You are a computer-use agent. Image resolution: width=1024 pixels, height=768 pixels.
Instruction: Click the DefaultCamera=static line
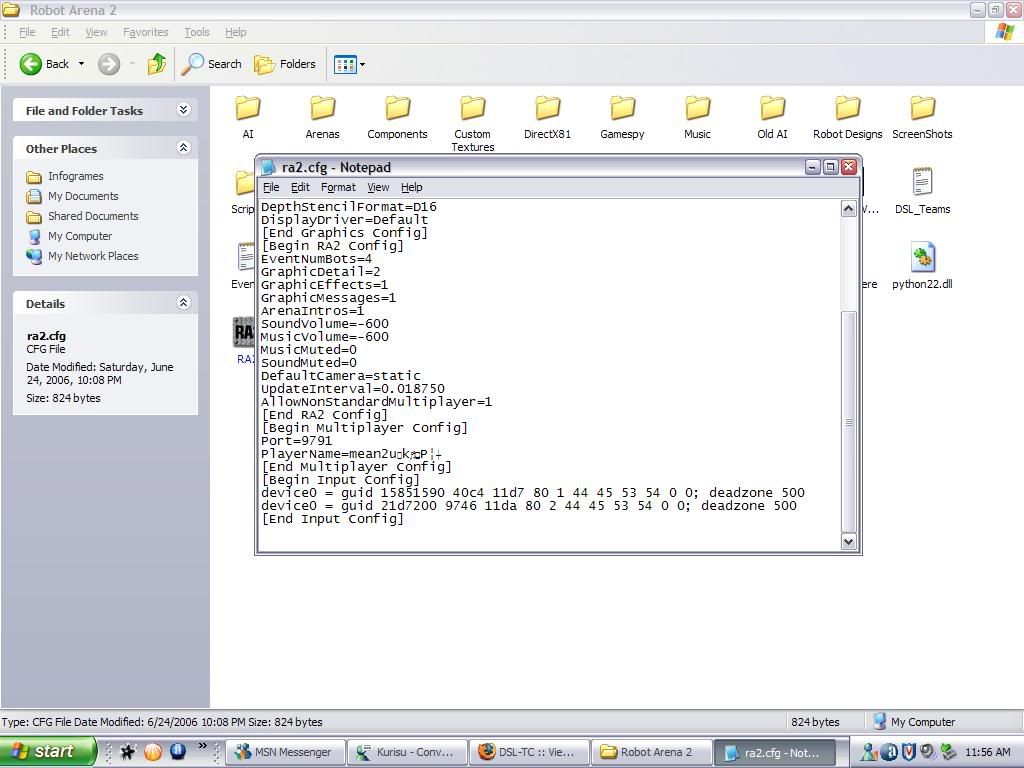coord(340,376)
